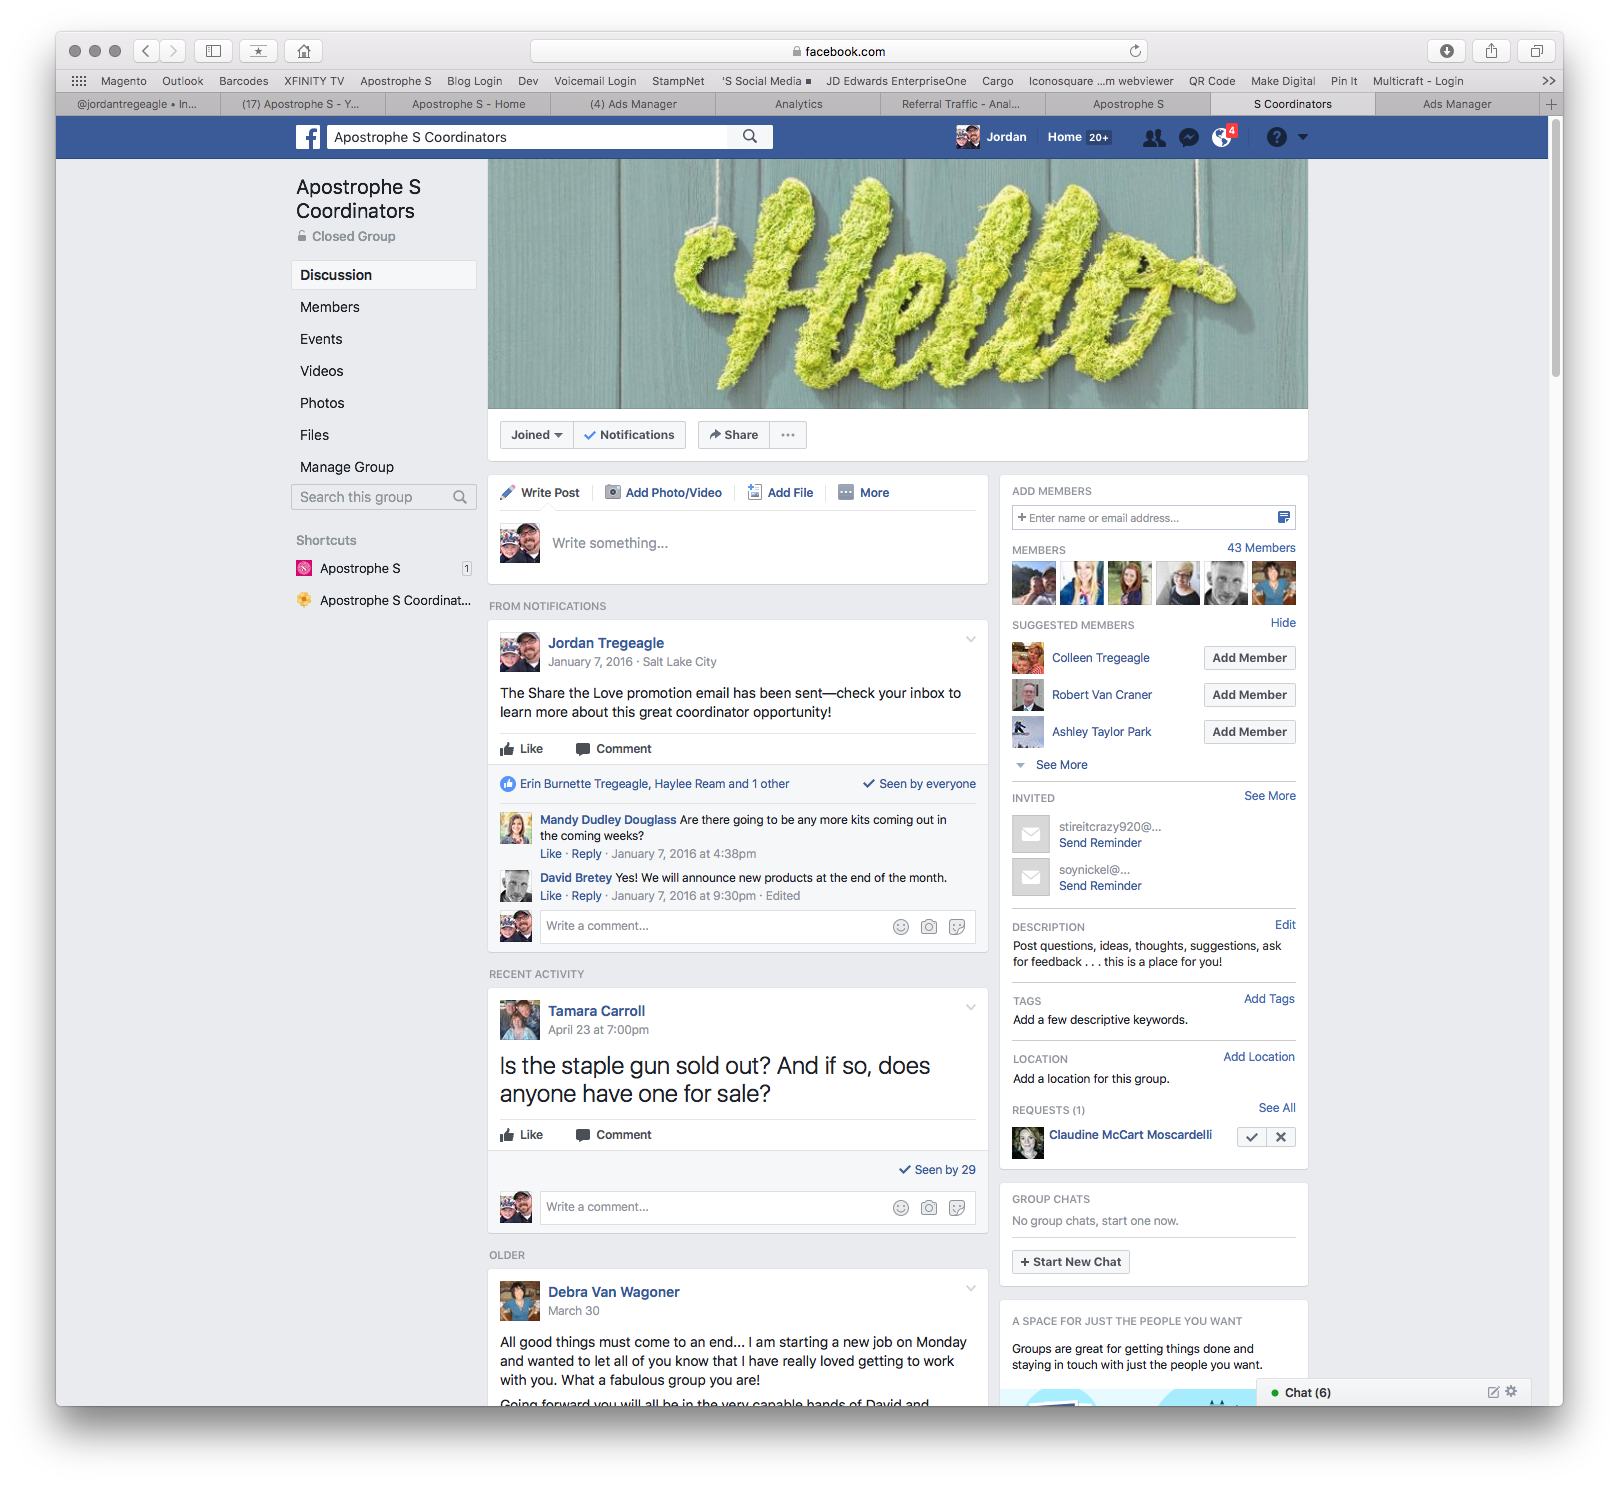Compose new message icon in chat bar
Image resolution: width=1619 pixels, height=1486 pixels.
(1493, 1392)
